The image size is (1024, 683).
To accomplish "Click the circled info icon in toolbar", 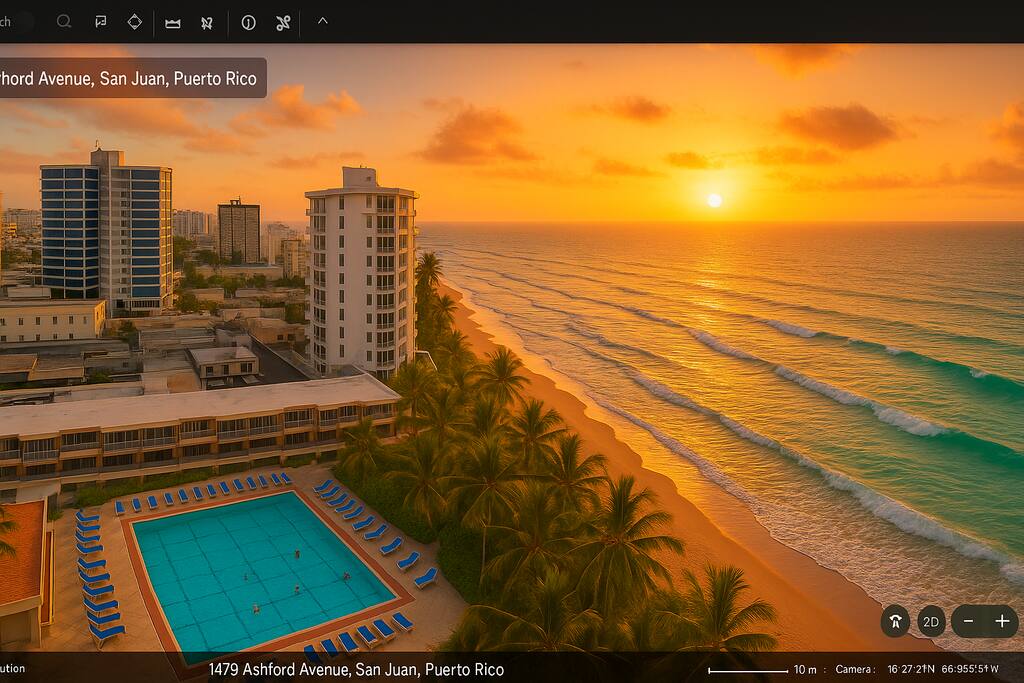I will click(248, 22).
